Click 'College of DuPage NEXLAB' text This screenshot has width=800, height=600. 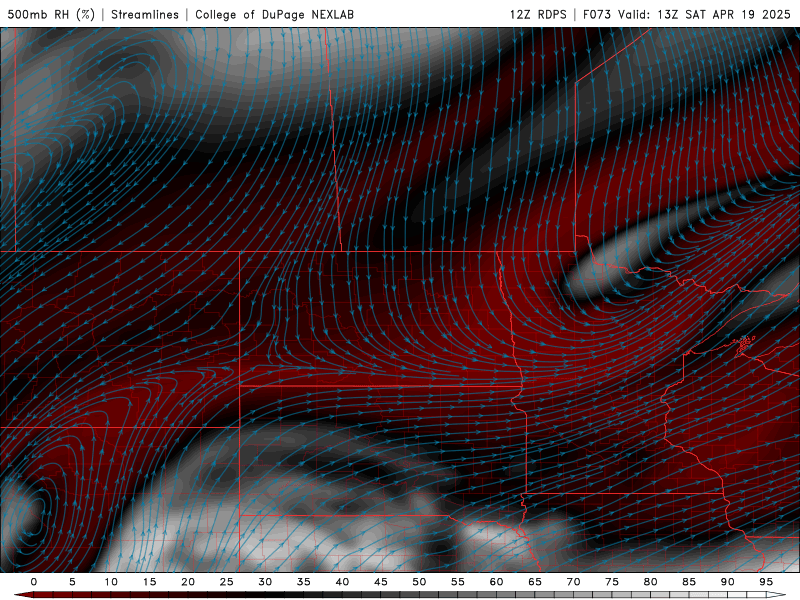pos(274,14)
